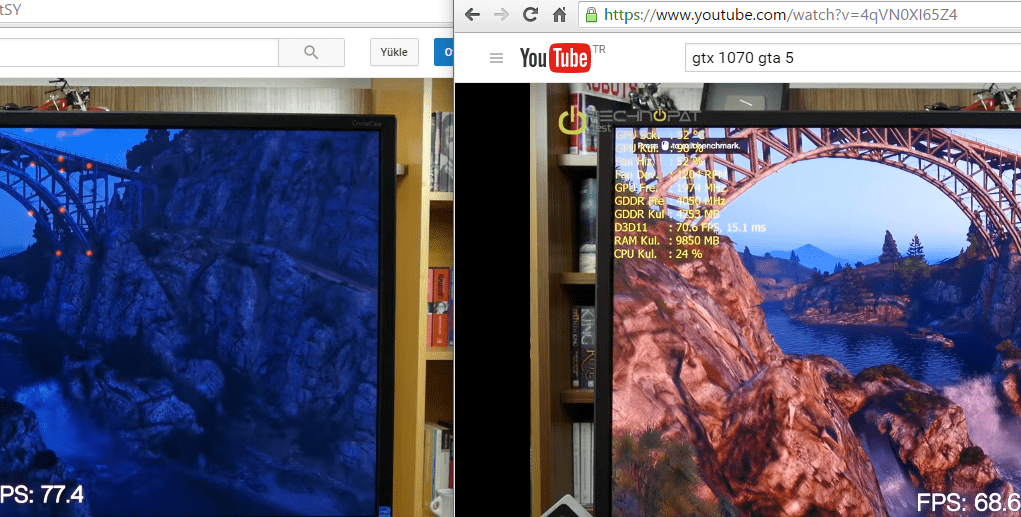Click search box containing 'gtx 1070 gta 5'

pyautogui.click(x=853, y=58)
